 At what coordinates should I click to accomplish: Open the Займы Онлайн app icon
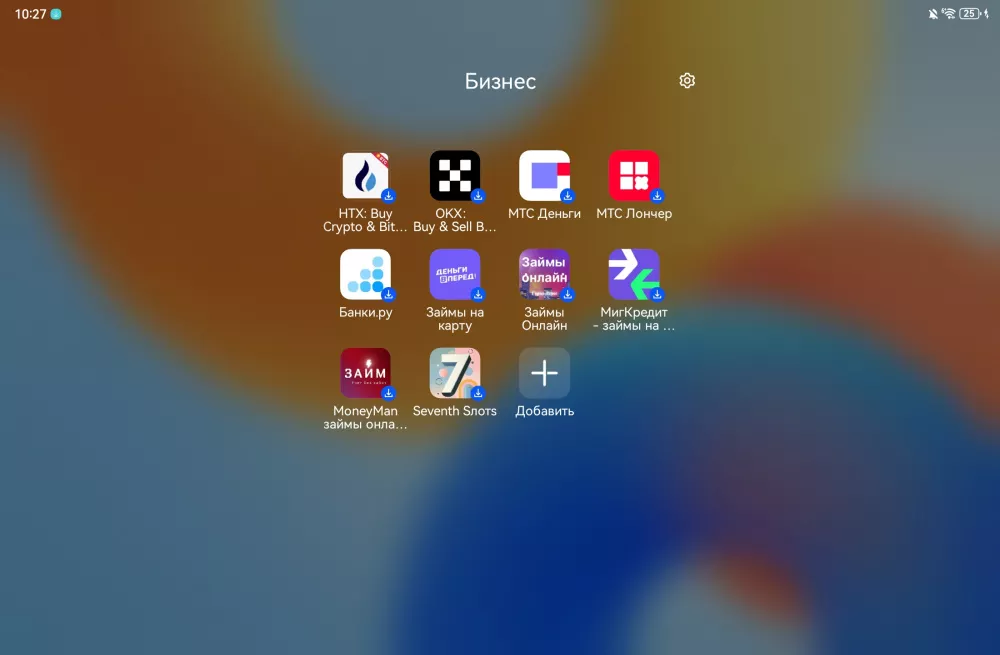click(x=544, y=274)
